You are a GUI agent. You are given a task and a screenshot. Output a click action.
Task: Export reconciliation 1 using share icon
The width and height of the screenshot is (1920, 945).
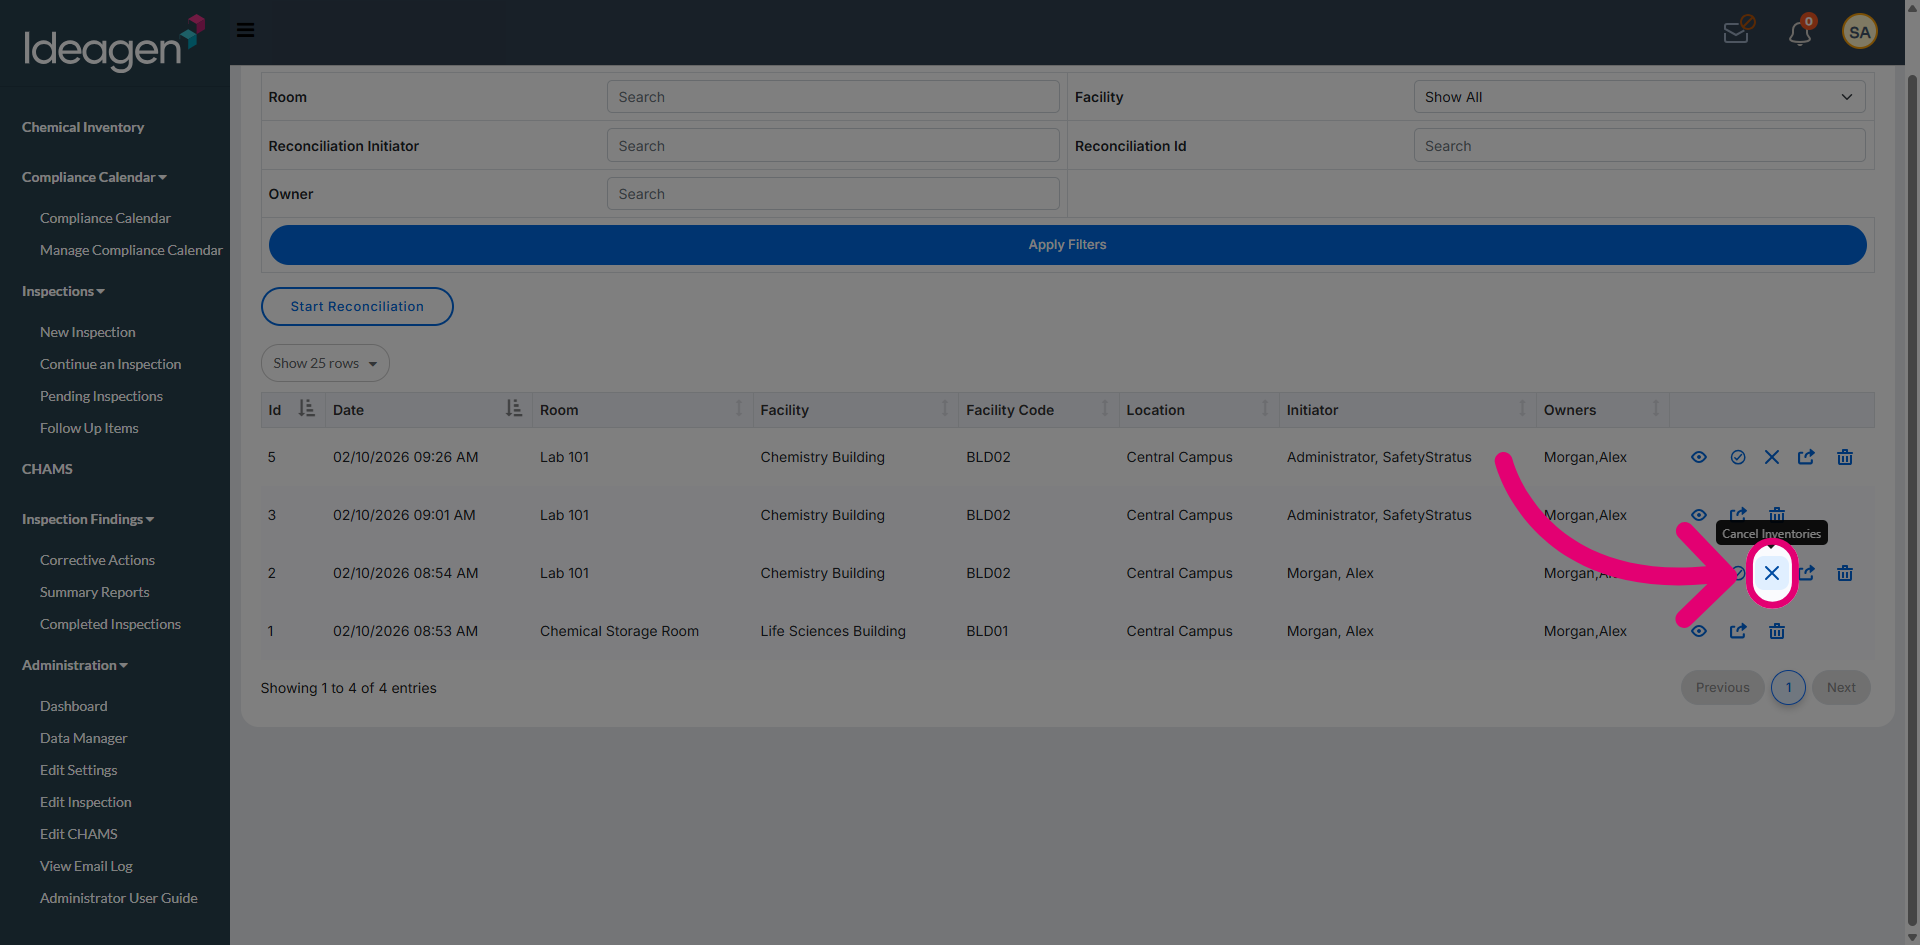pos(1738,631)
